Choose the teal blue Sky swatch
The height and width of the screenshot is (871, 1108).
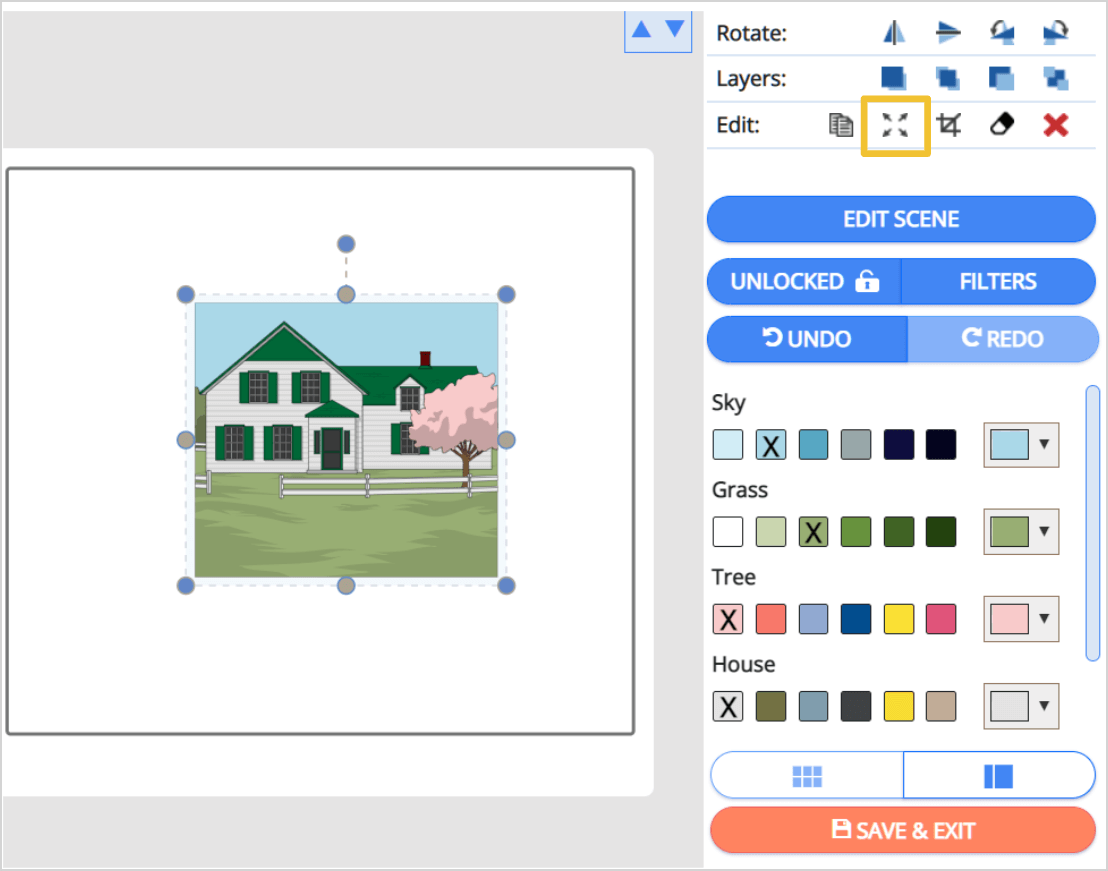tap(813, 444)
